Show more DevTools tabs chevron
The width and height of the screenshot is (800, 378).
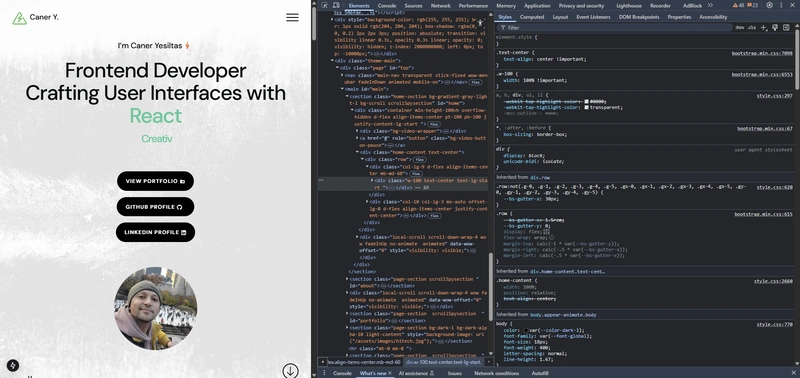[x=710, y=5]
